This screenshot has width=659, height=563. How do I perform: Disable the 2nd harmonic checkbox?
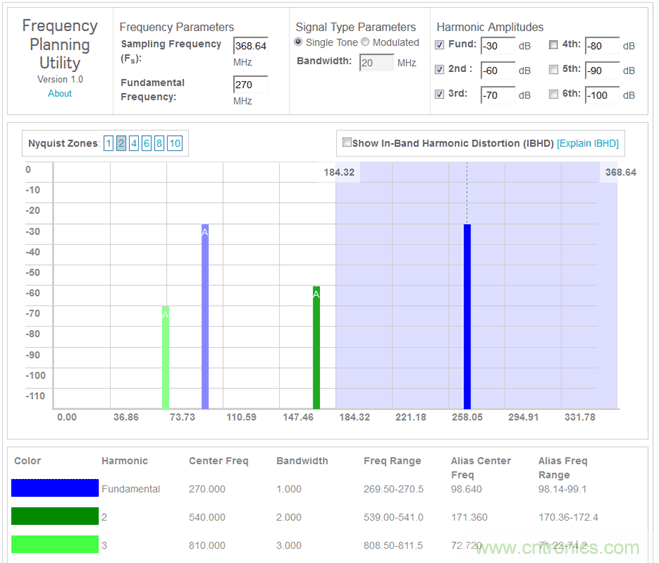pyautogui.click(x=440, y=70)
